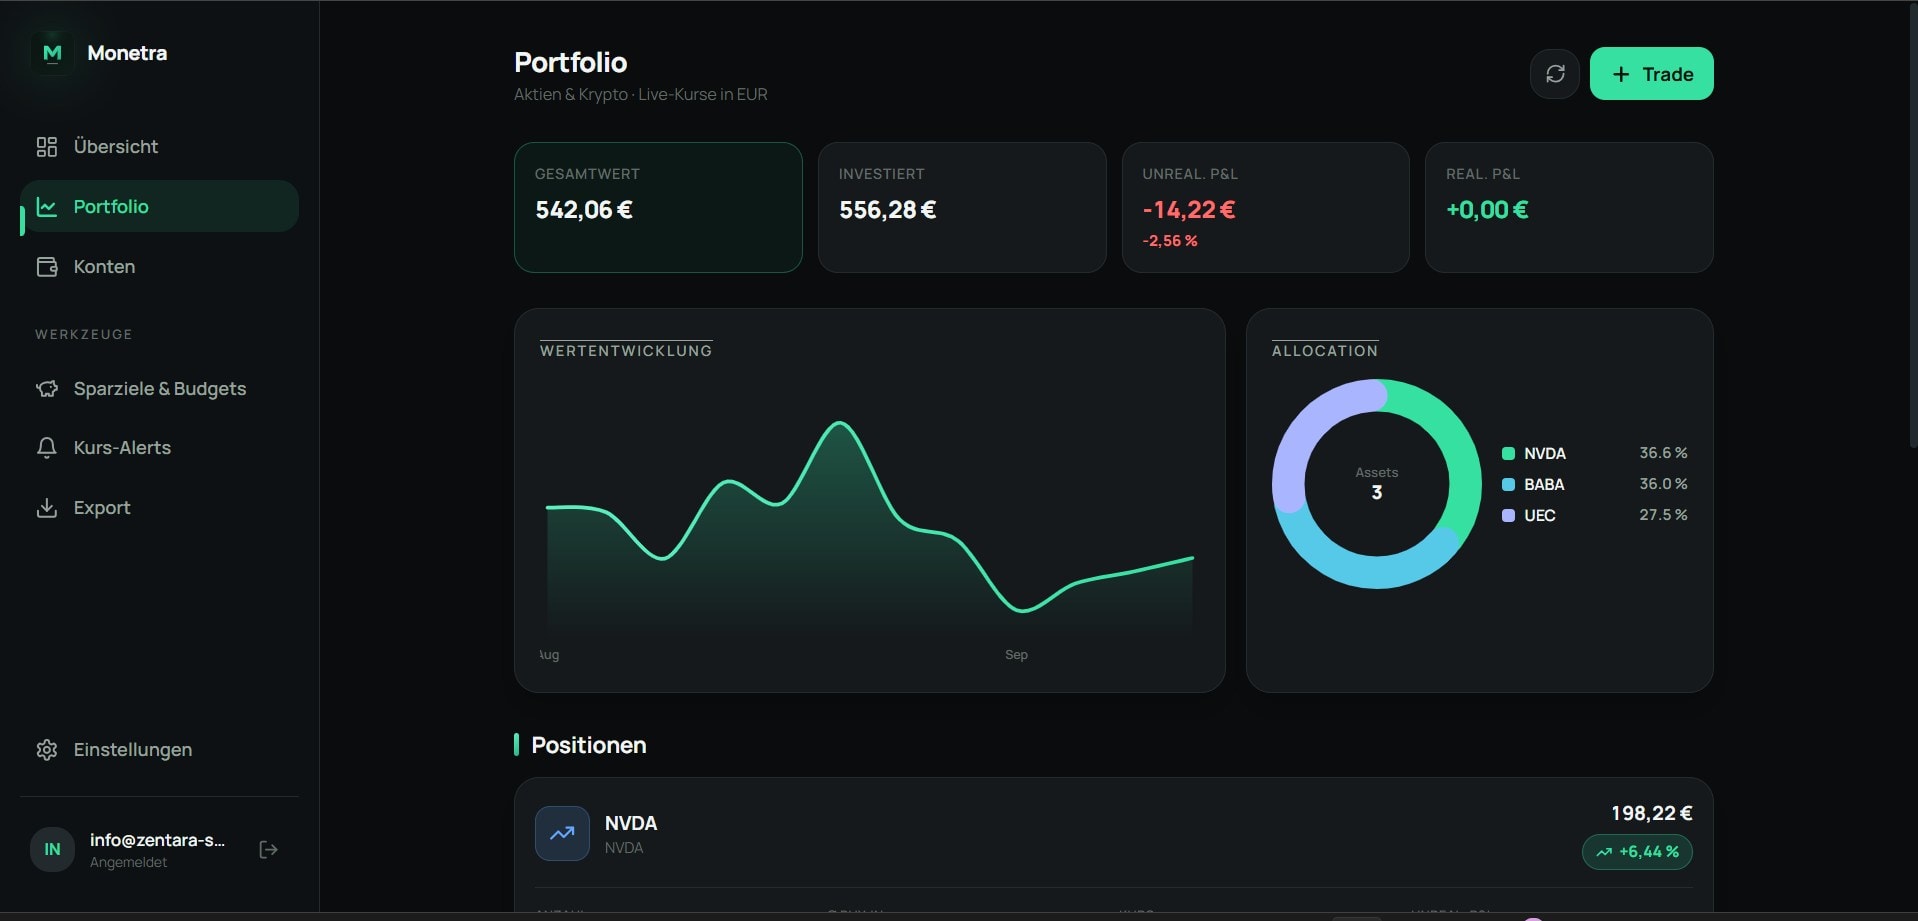Image resolution: width=1918 pixels, height=921 pixels.
Task: Click the Export download icon
Action: (47, 508)
